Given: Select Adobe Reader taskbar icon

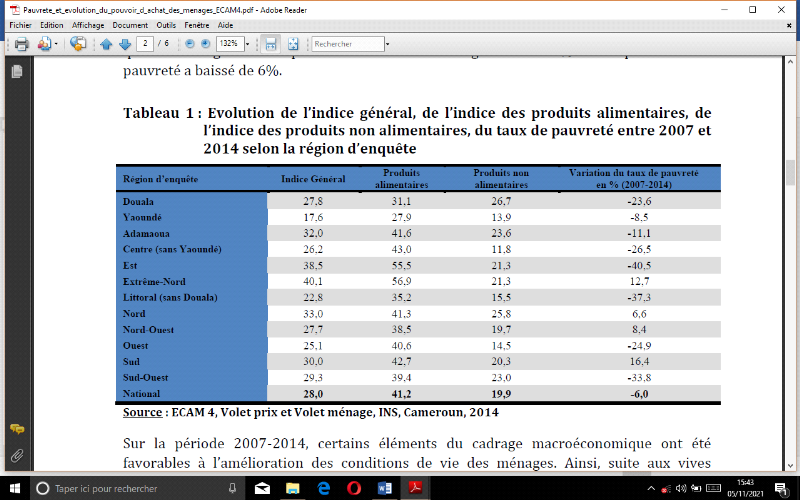Looking at the screenshot, I should [x=415, y=488].
